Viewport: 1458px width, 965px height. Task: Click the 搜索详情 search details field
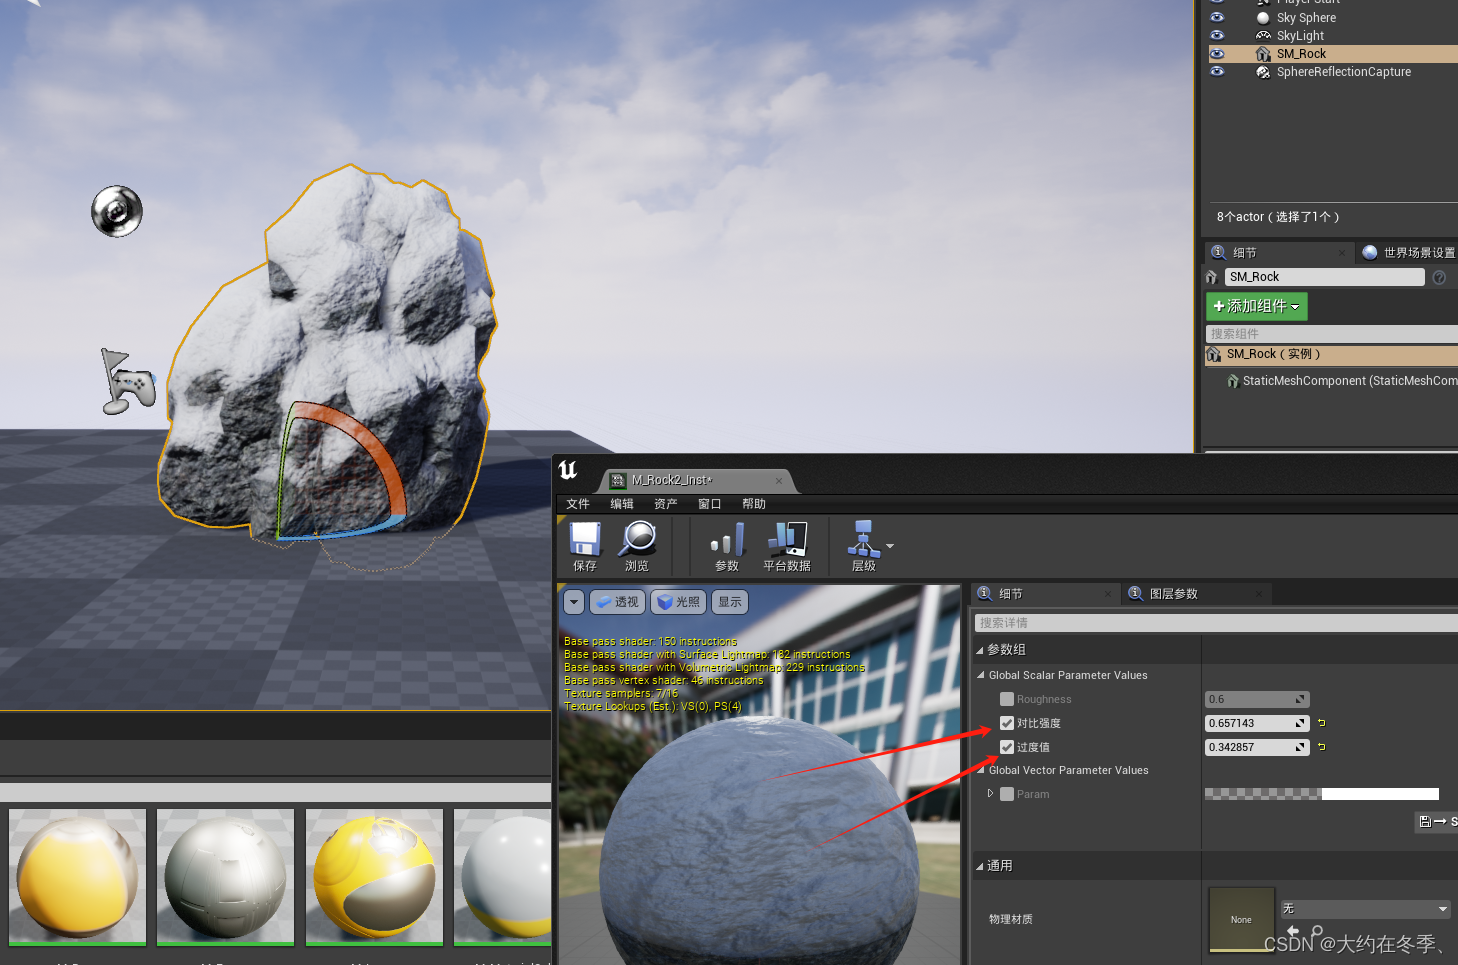pos(1216,623)
